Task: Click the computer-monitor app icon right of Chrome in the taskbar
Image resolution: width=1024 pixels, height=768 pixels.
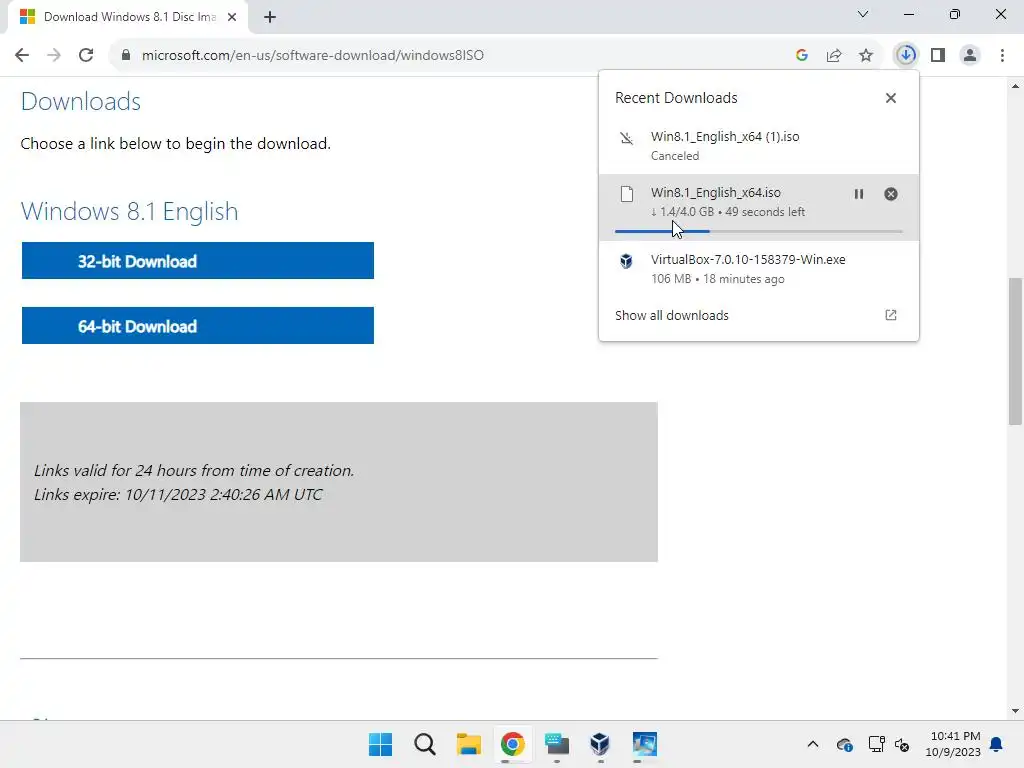Action: (556, 744)
